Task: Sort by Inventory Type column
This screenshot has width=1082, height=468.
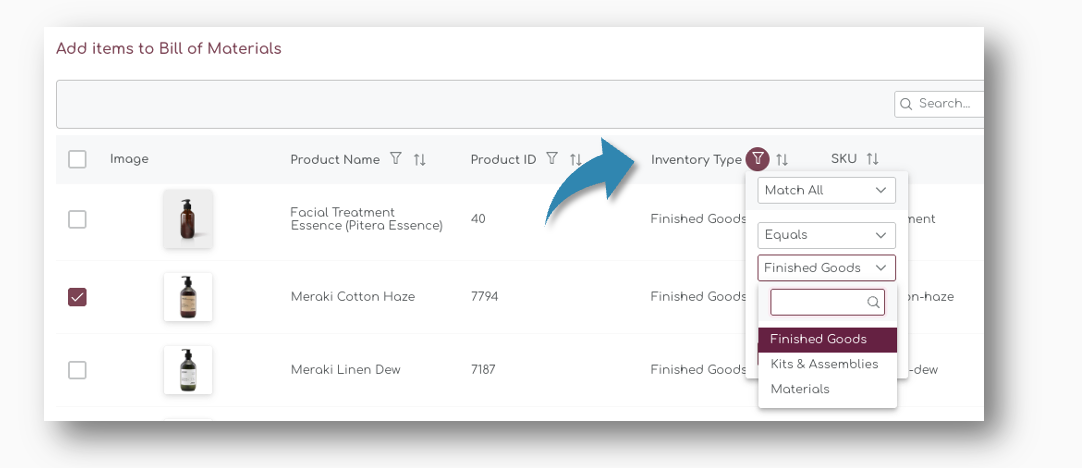Action: pyautogui.click(x=782, y=159)
